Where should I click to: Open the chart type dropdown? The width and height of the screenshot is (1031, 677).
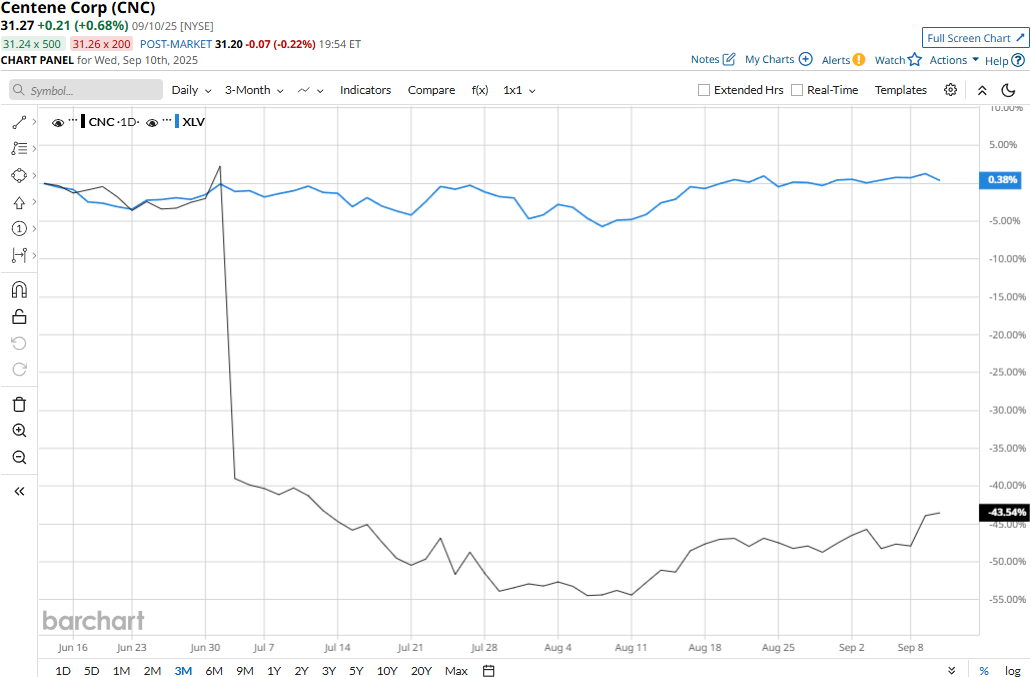click(x=310, y=90)
